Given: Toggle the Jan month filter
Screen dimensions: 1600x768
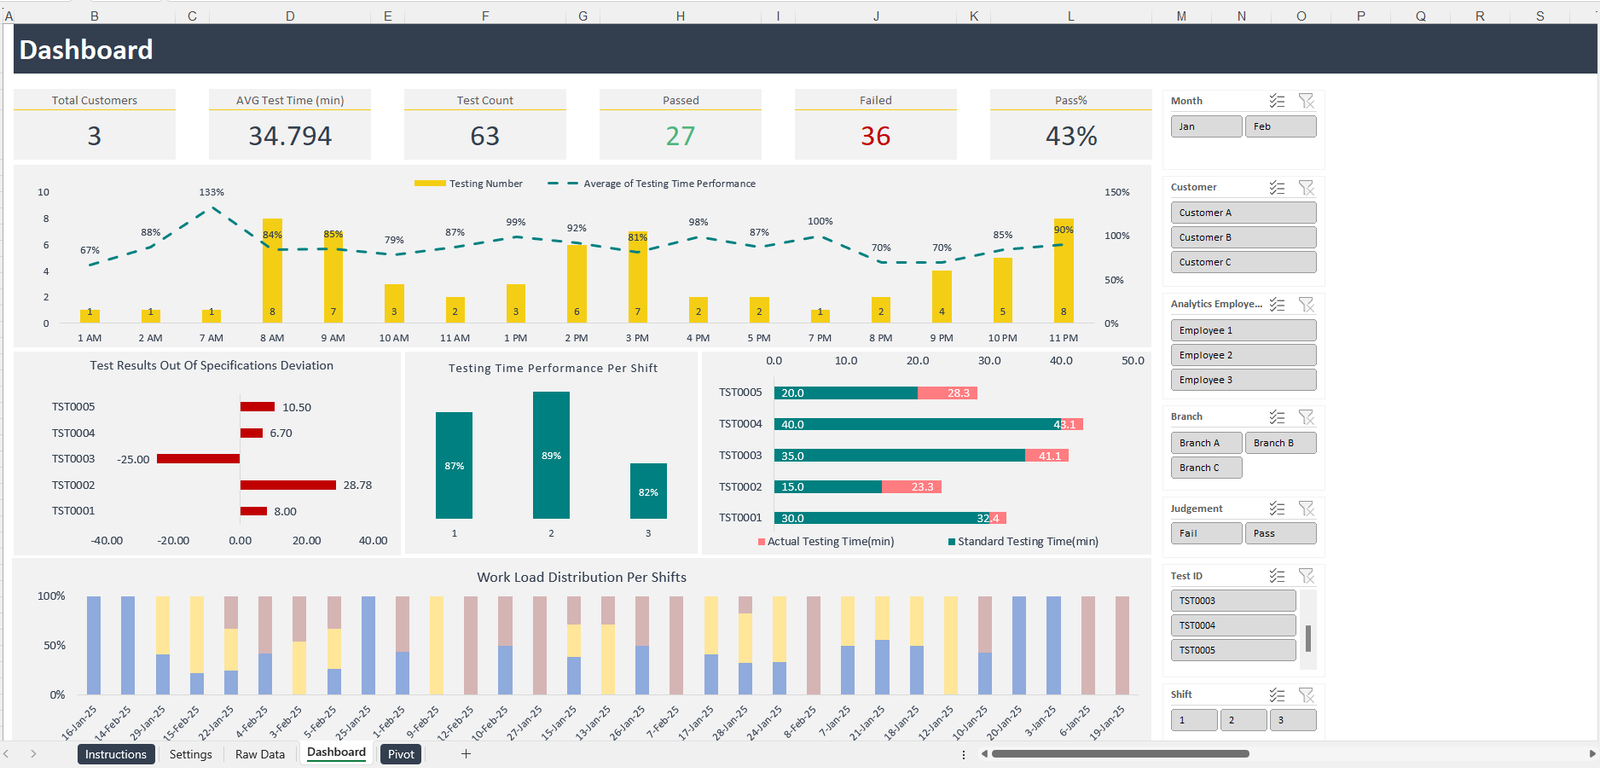Looking at the screenshot, I should point(1206,127).
